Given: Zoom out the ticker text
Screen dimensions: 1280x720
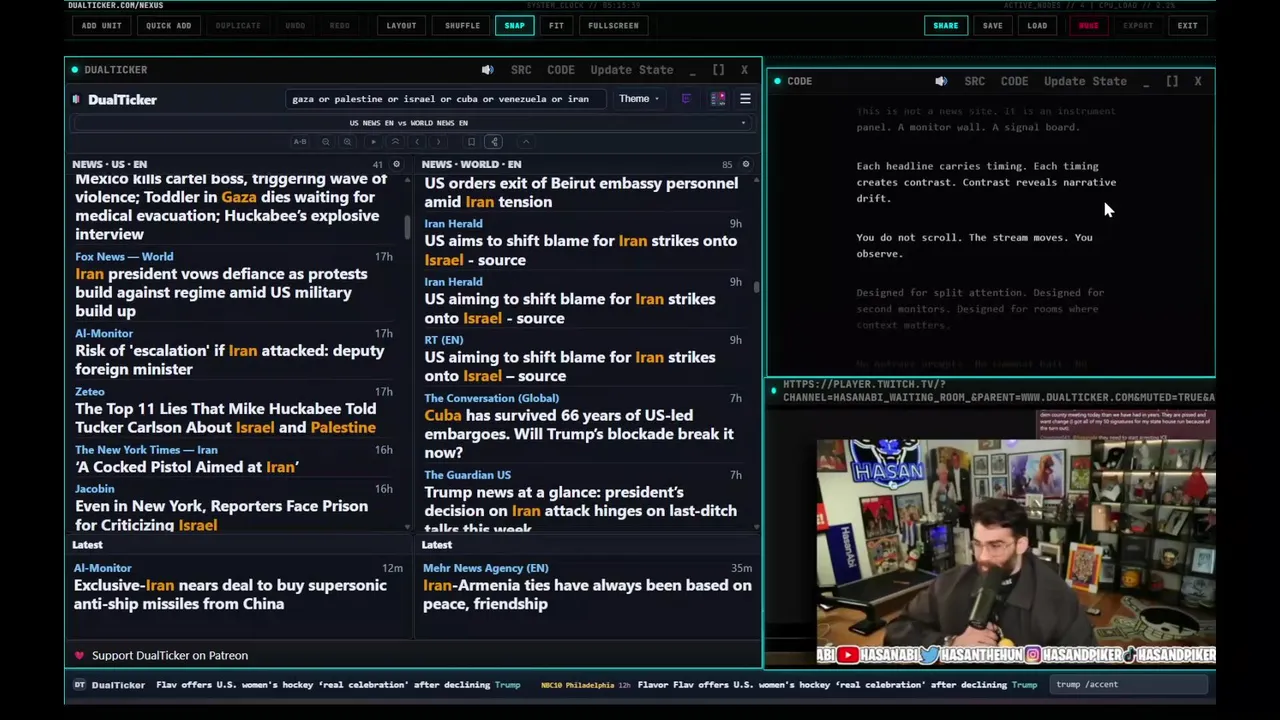Looking at the screenshot, I should tap(326, 142).
